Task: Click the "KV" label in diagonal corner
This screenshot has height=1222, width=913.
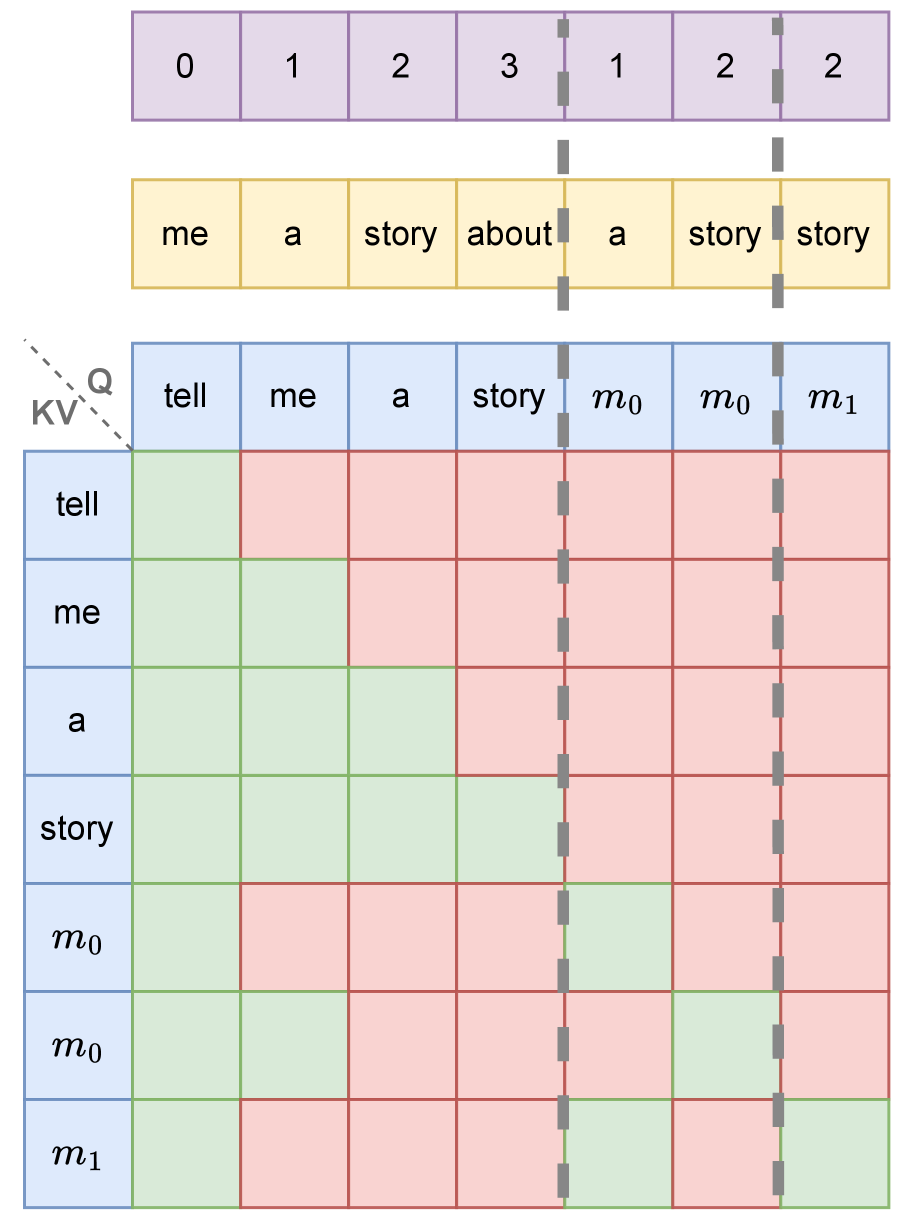Action: tap(54, 413)
